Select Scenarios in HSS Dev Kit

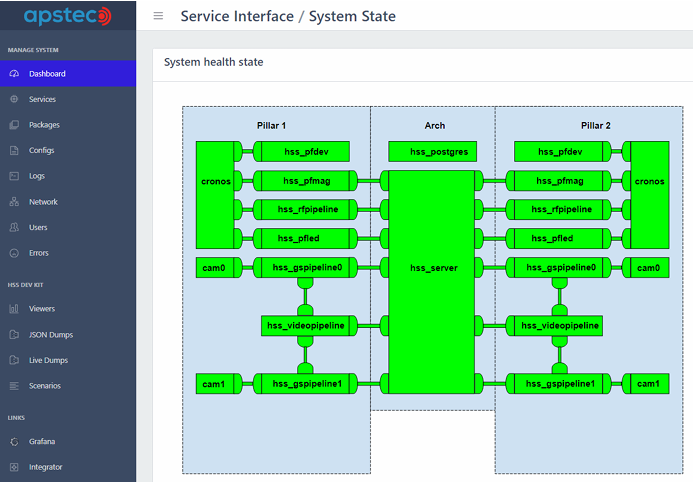45,386
